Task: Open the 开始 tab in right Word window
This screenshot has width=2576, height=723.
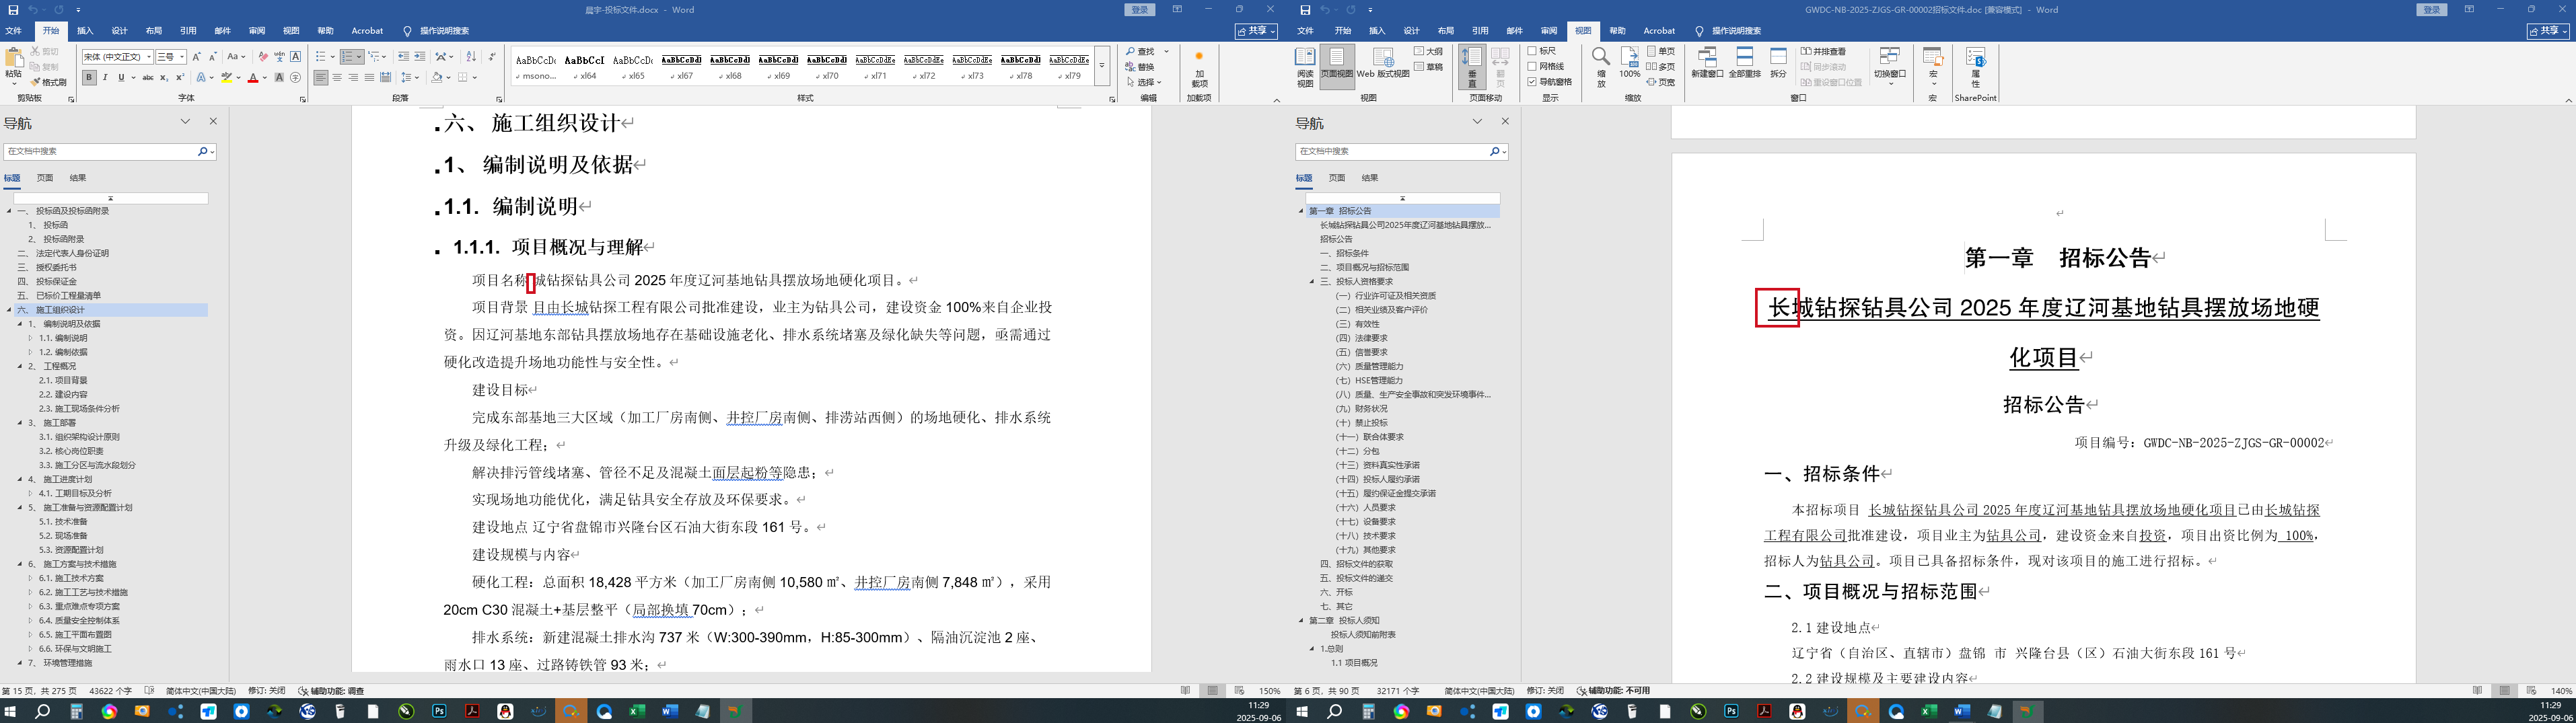Action: [x=1343, y=31]
